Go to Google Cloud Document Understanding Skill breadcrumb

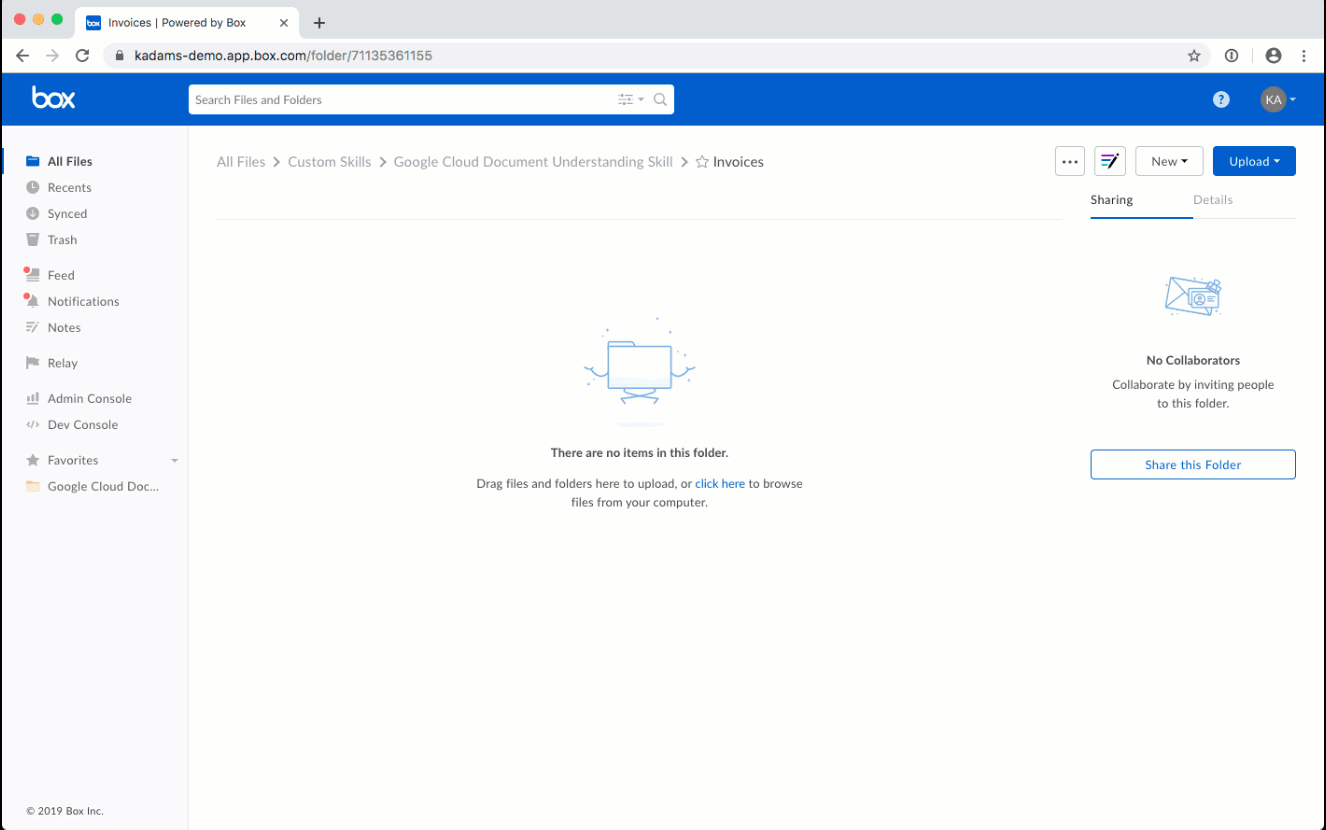533,162
